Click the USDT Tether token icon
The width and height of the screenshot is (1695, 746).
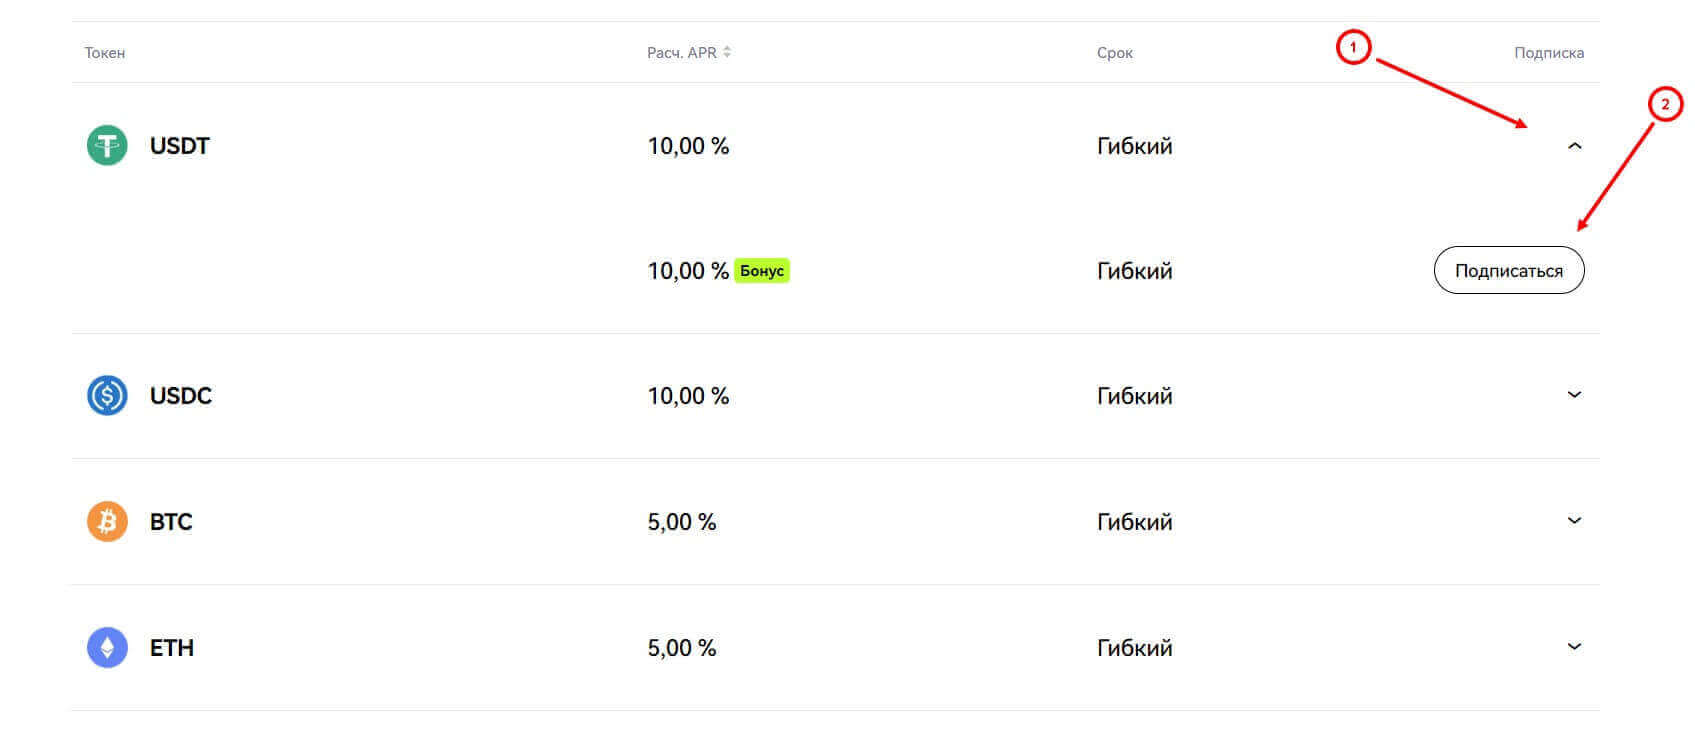107,146
